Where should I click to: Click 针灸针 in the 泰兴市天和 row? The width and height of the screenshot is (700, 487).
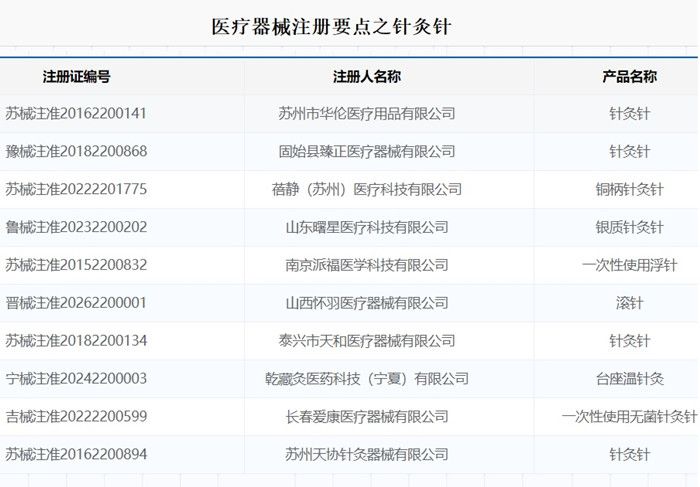[629, 341]
